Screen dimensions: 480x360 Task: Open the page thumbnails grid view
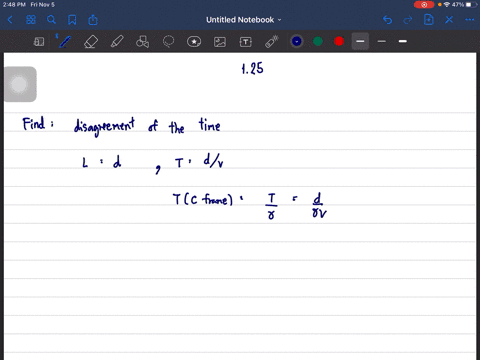click(x=31, y=20)
